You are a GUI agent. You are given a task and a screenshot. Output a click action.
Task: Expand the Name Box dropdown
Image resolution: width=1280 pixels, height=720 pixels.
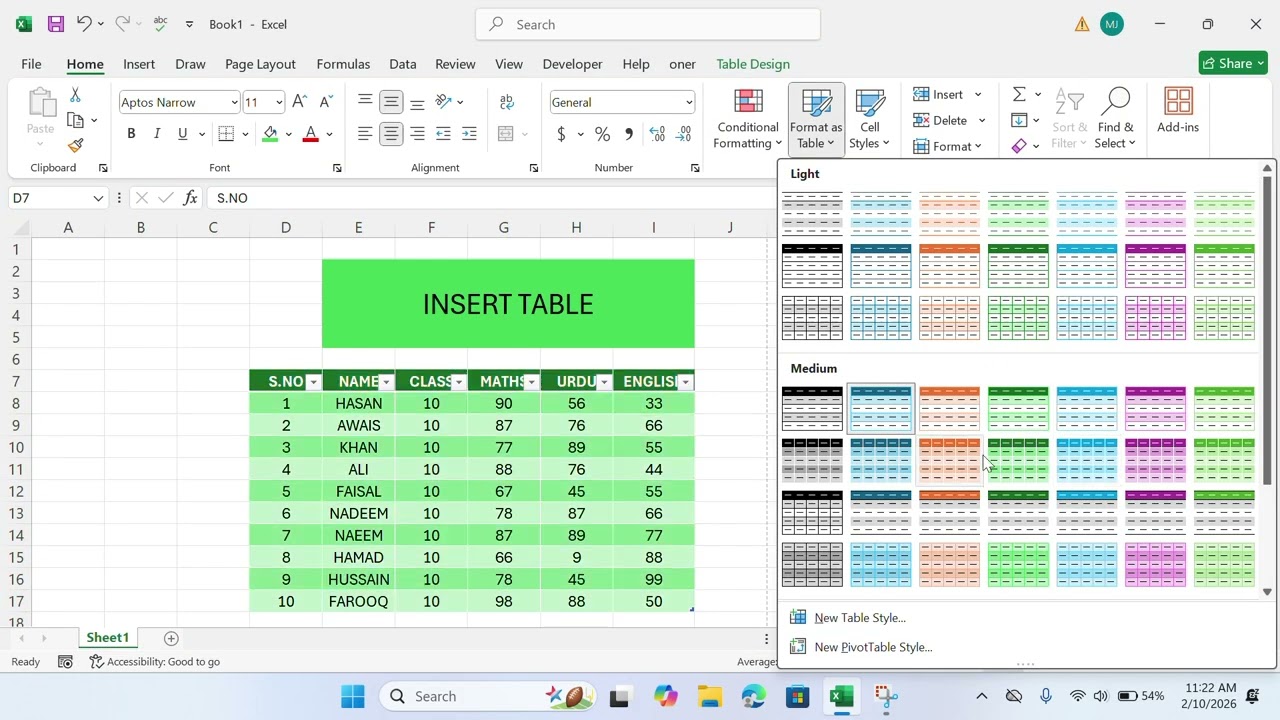tap(98, 198)
